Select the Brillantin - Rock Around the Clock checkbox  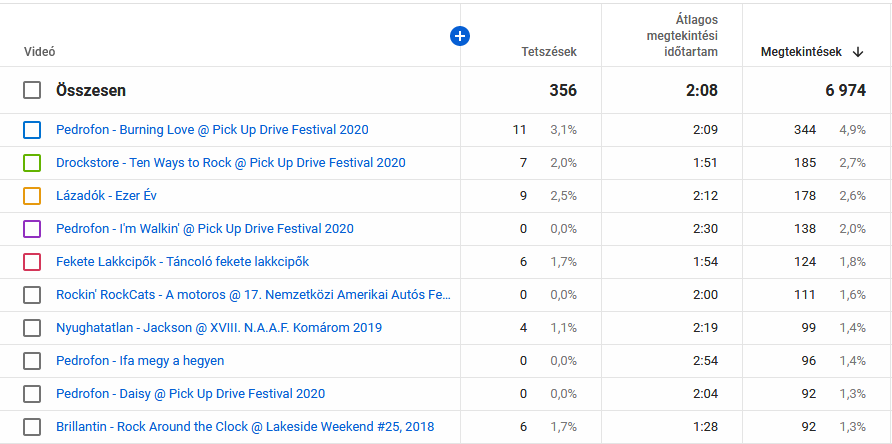pyautogui.click(x=32, y=427)
